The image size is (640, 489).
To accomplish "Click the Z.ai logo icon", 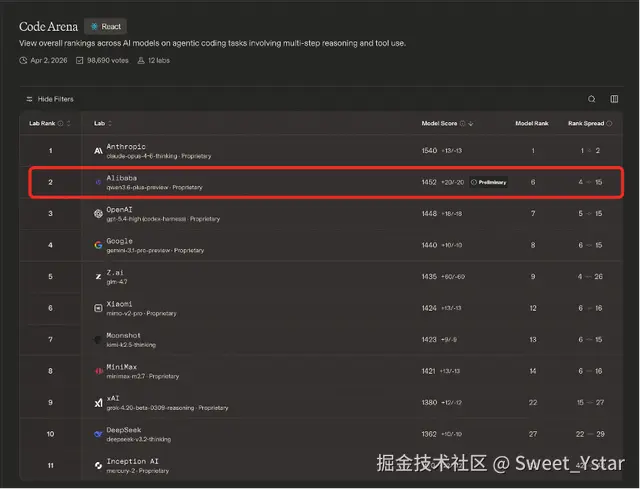I will point(98,276).
